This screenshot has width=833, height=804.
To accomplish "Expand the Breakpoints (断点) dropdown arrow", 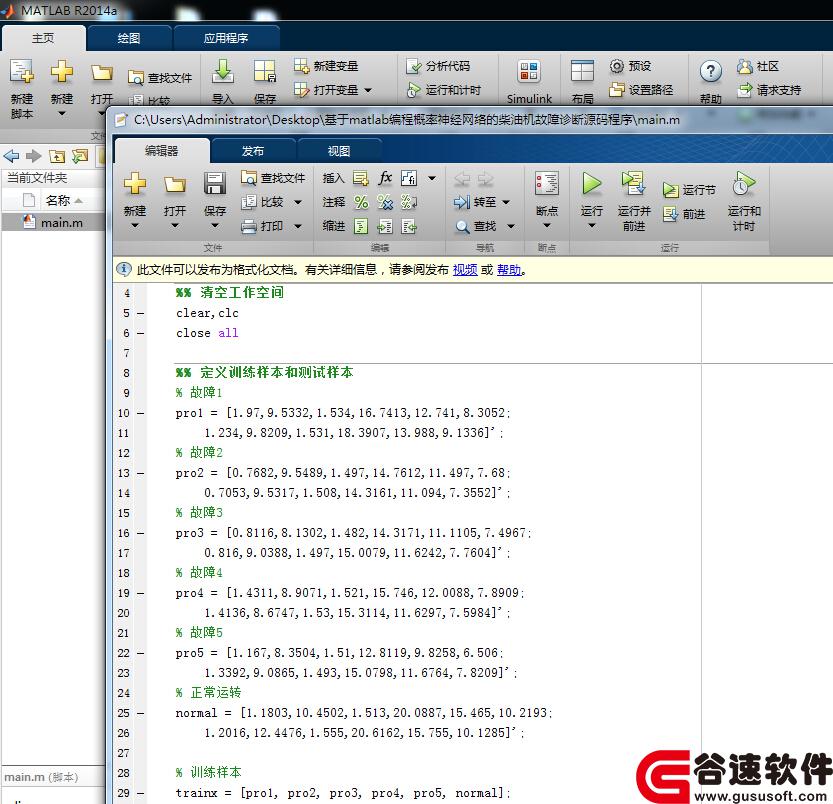I will [x=547, y=225].
